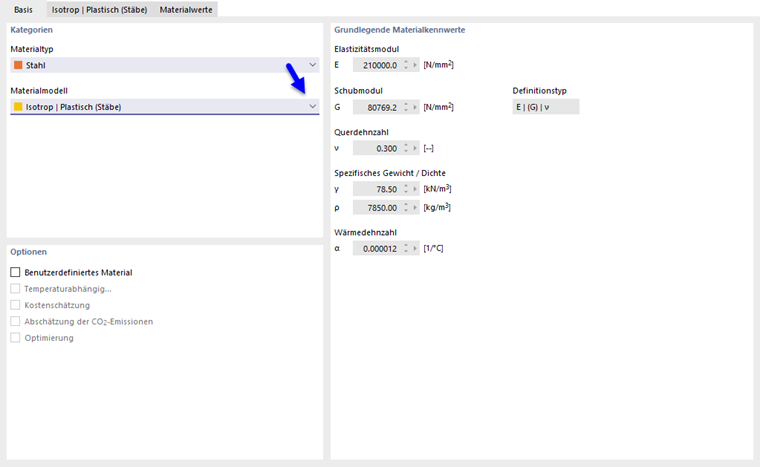
Task: Click the Spezifisches Gewicht / Dichte label
Action: pyautogui.click(x=390, y=173)
